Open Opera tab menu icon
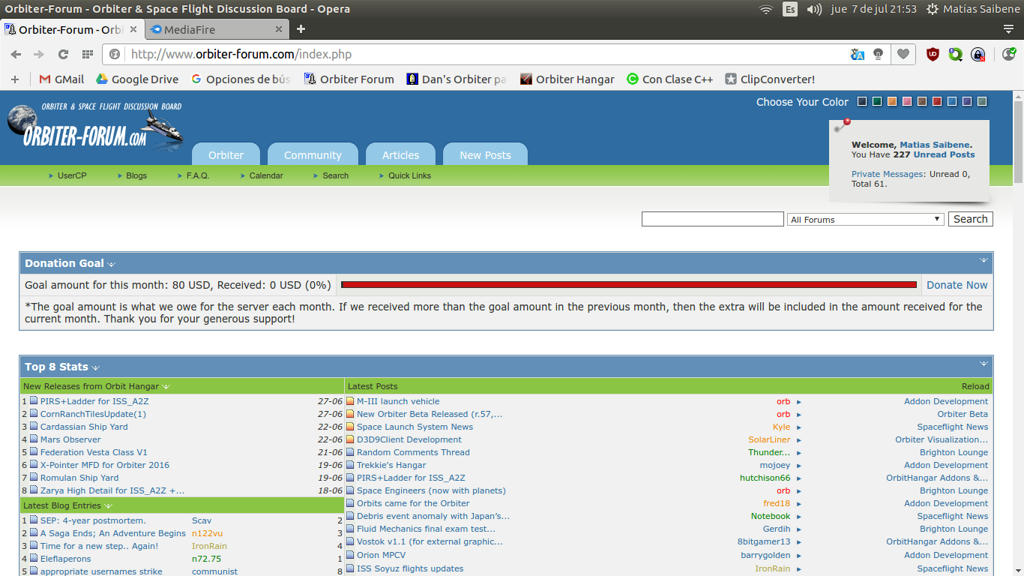 coord(1008,29)
